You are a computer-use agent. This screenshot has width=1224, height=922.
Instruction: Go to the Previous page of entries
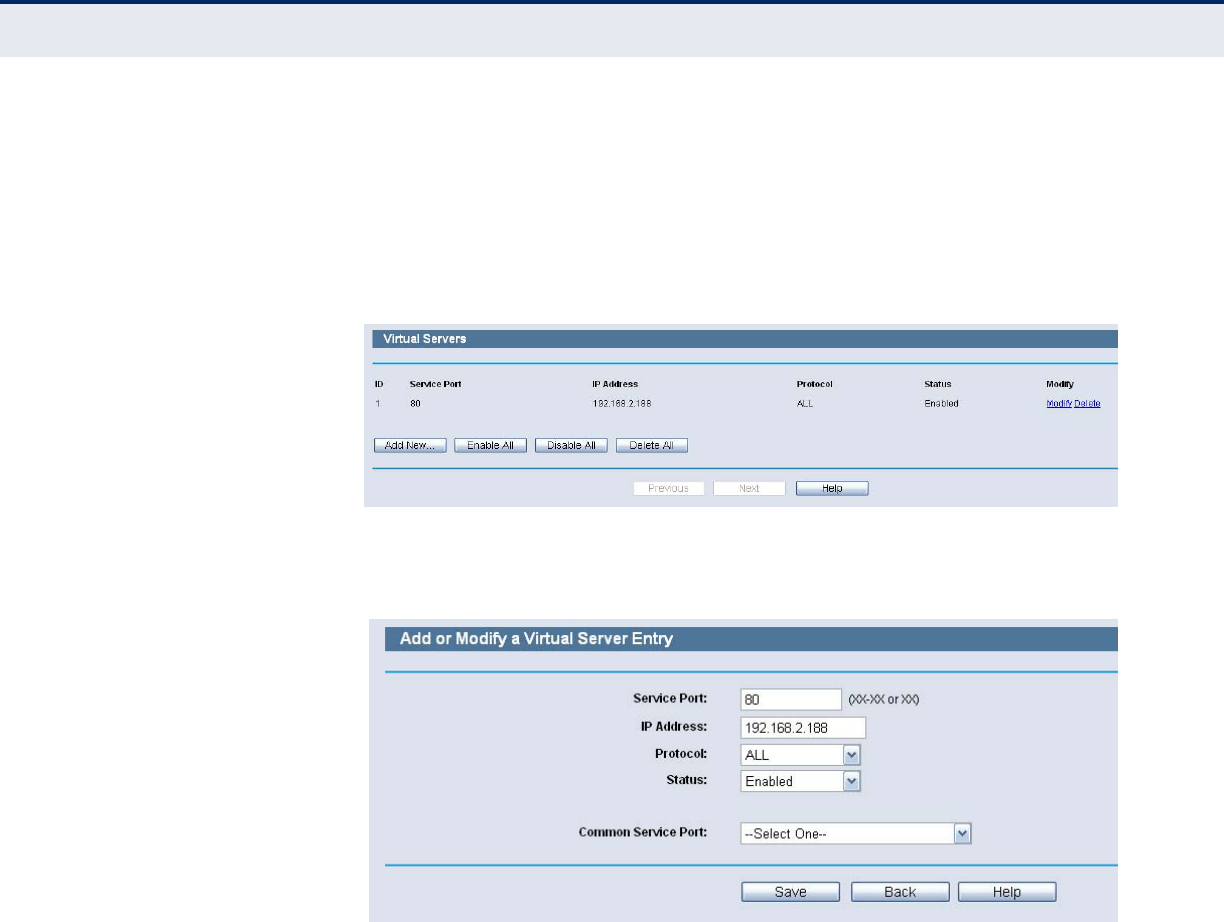click(668, 488)
